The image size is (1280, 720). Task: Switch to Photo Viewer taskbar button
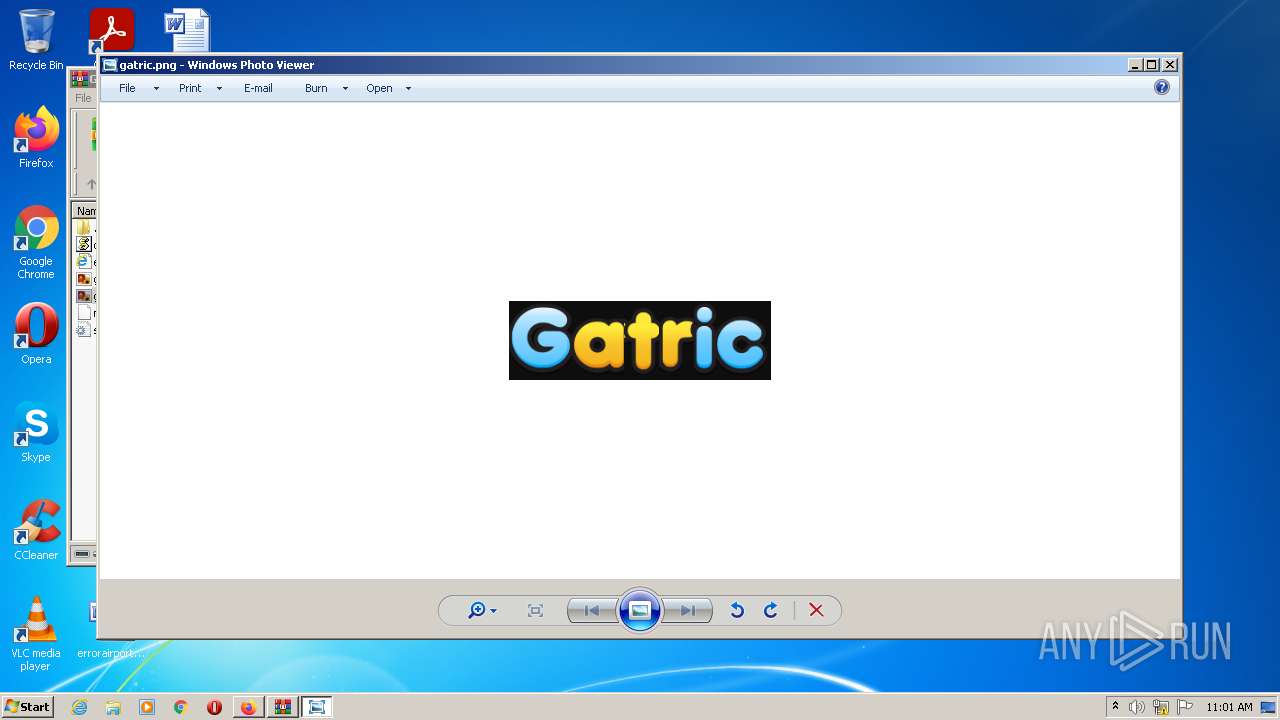click(317, 707)
